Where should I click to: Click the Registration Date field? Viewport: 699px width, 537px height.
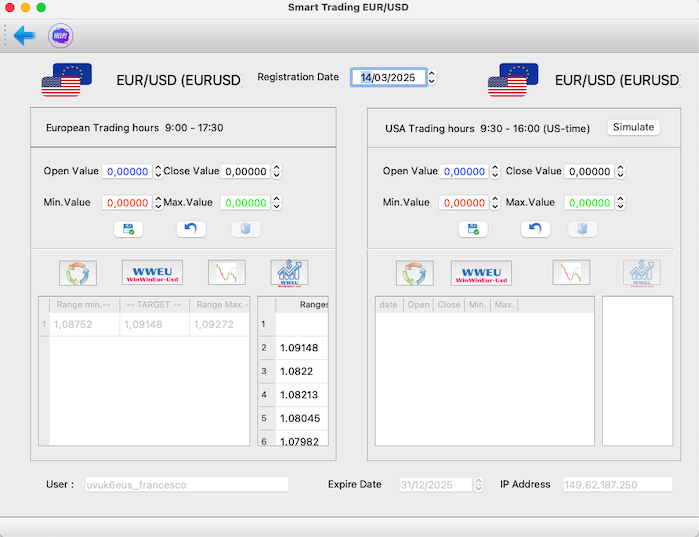click(388, 77)
